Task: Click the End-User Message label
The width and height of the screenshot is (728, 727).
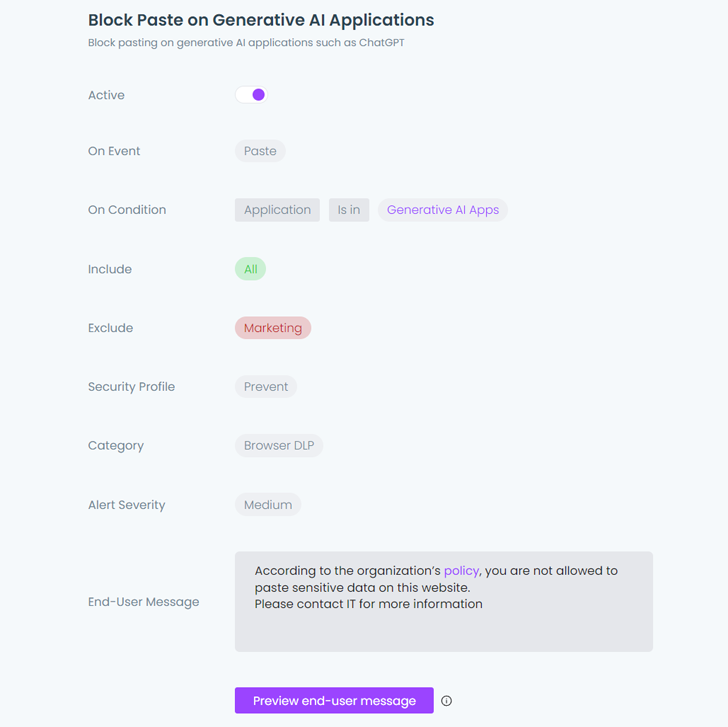Action: pos(143,602)
